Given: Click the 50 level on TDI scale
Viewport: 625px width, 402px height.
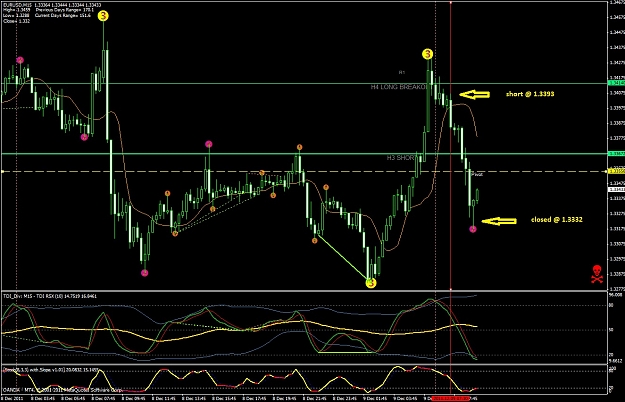Looking at the screenshot, I should pos(611,330).
